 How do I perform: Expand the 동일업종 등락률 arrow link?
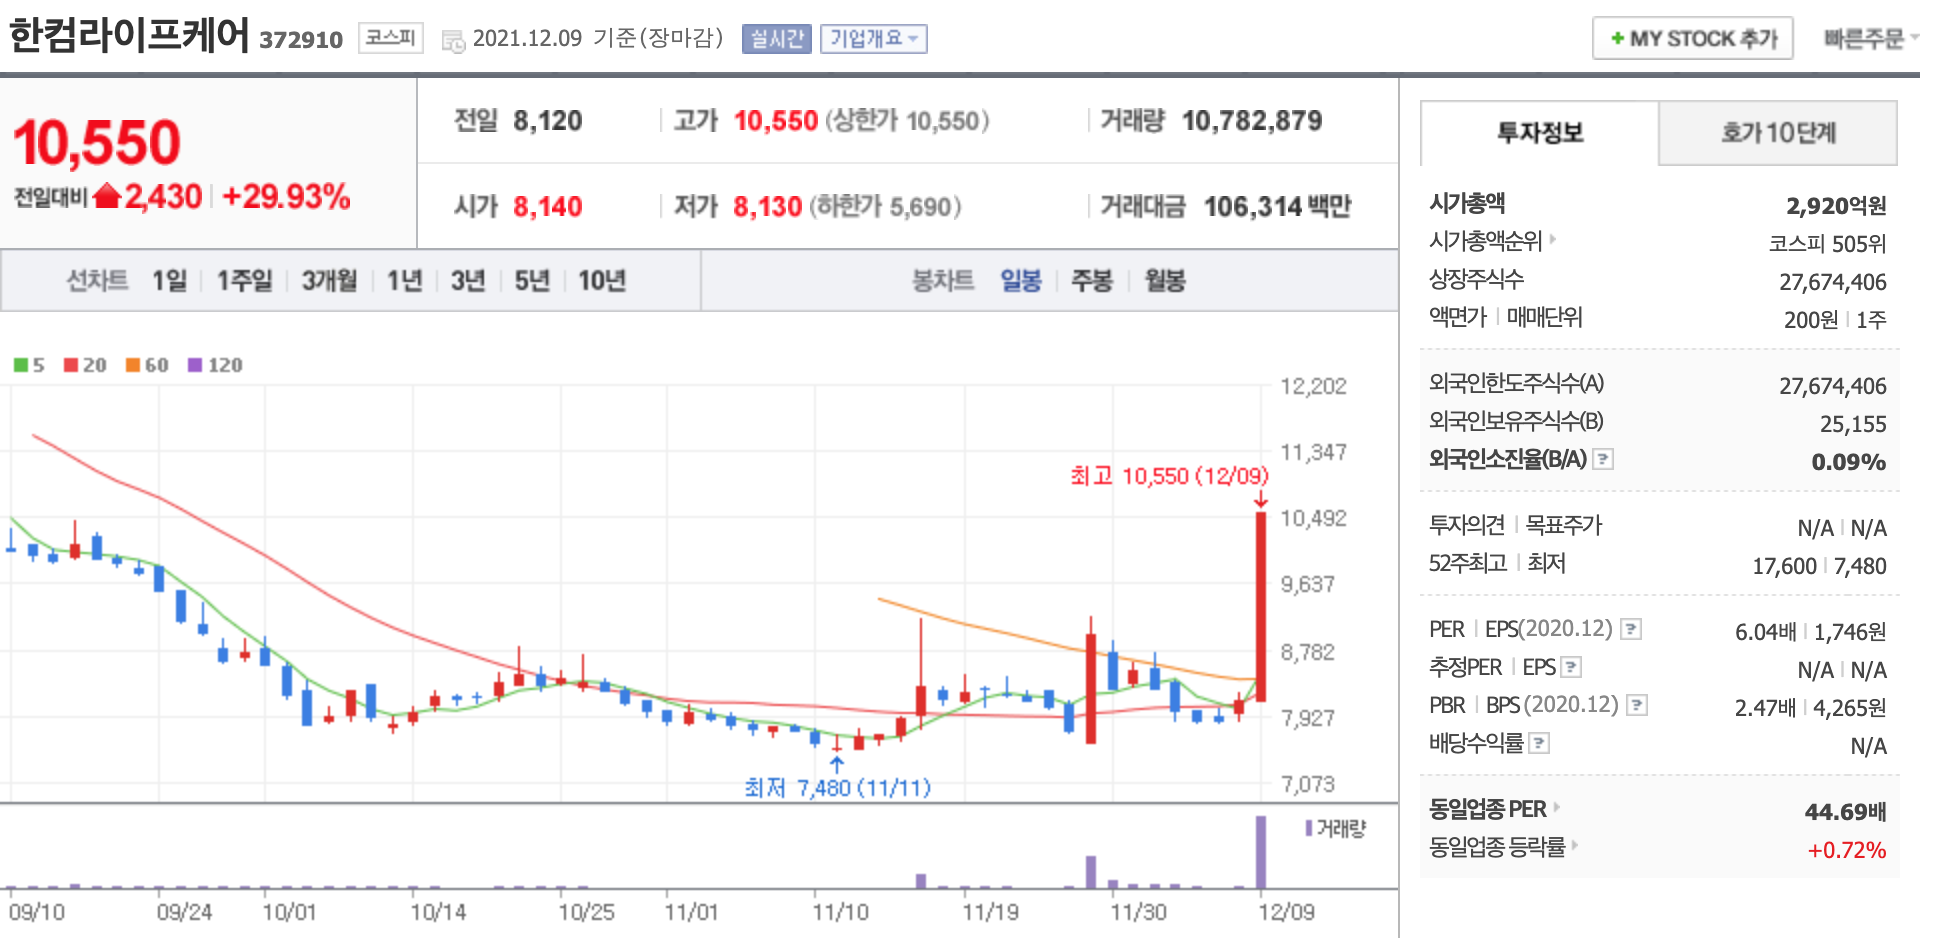(x=1575, y=845)
